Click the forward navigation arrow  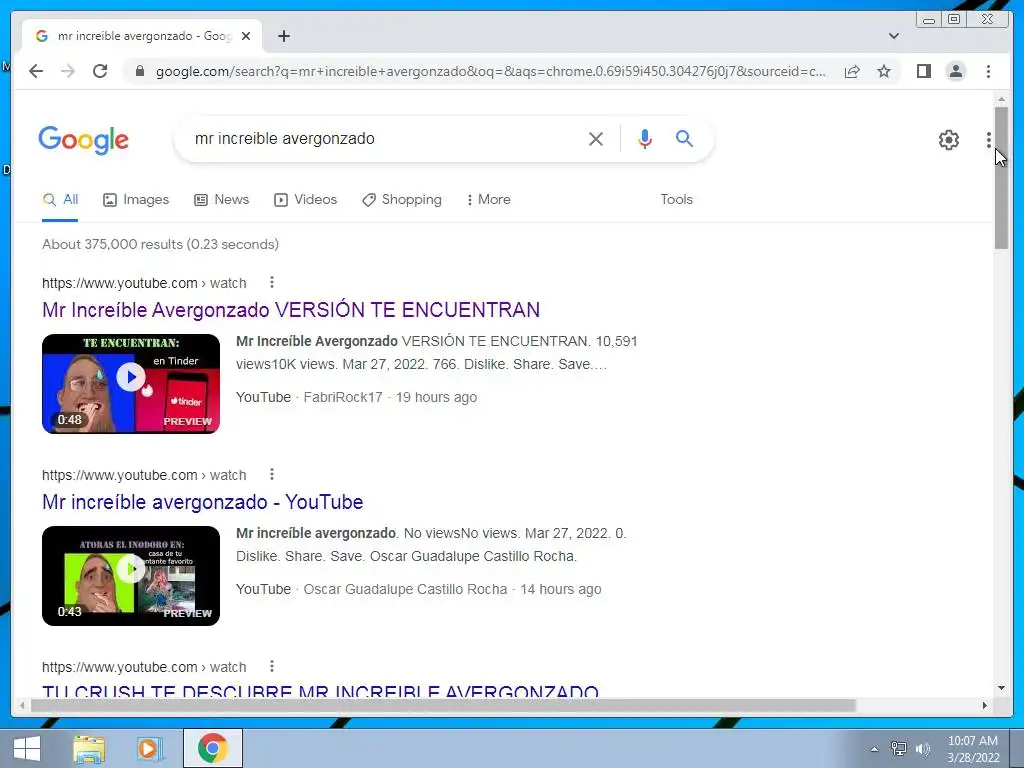pos(68,71)
